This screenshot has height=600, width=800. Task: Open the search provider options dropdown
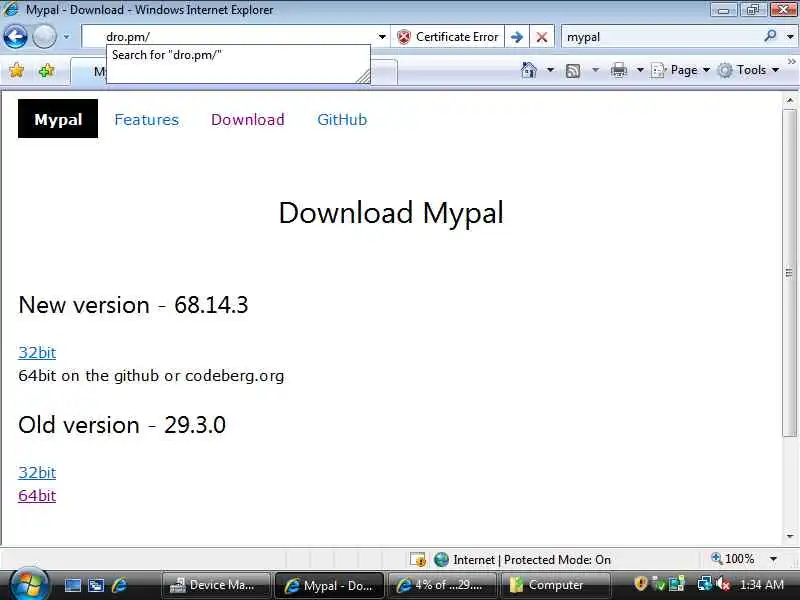pos(790,37)
